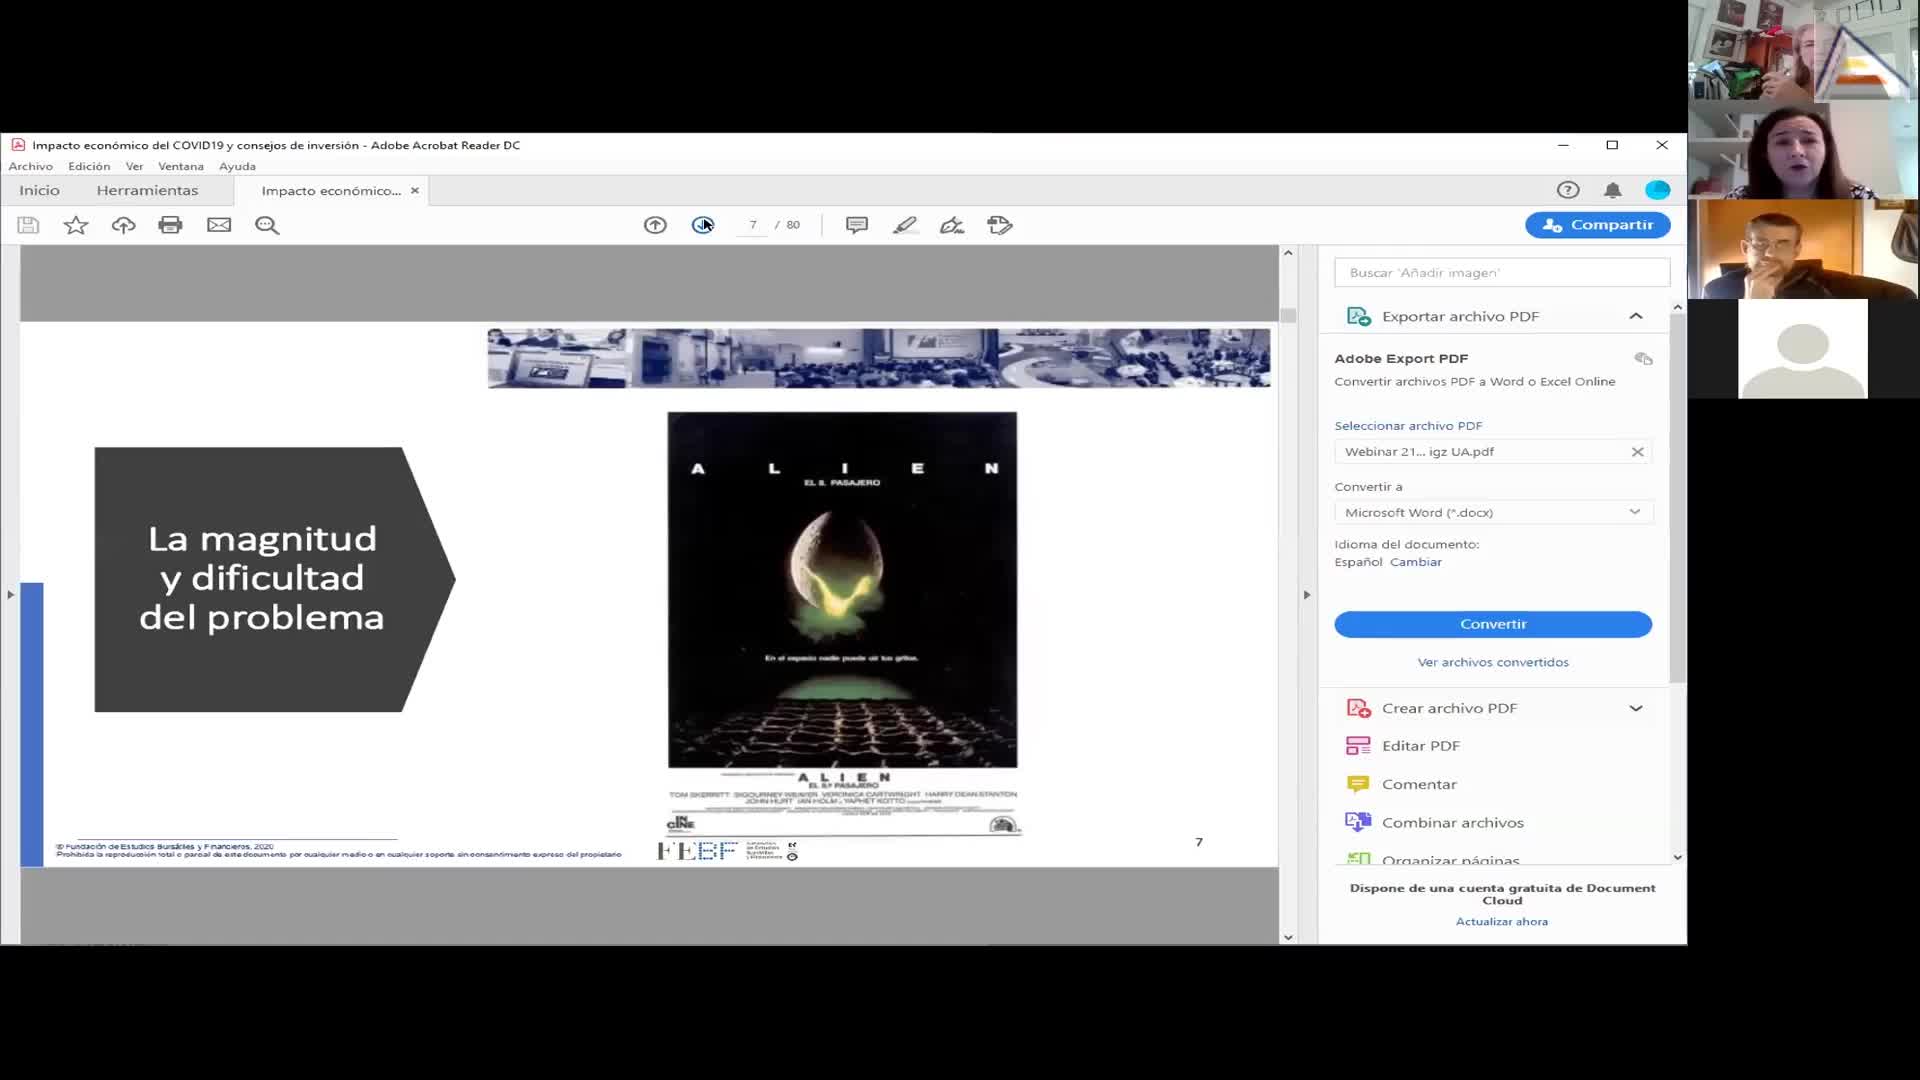
Task: Click the Convertir button
Action: coord(1493,624)
